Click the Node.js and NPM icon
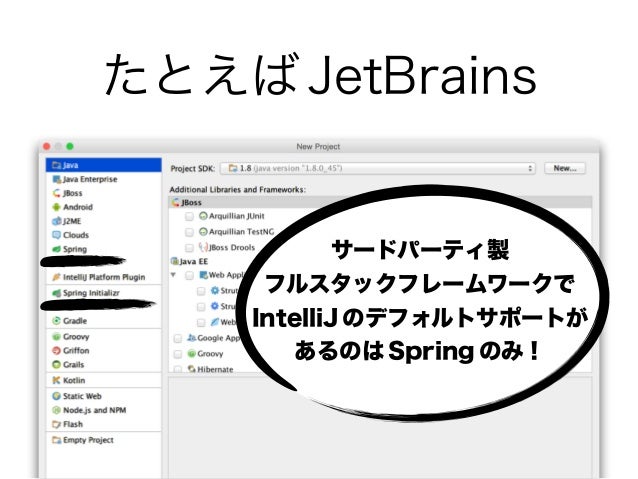 pyautogui.click(x=57, y=410)
